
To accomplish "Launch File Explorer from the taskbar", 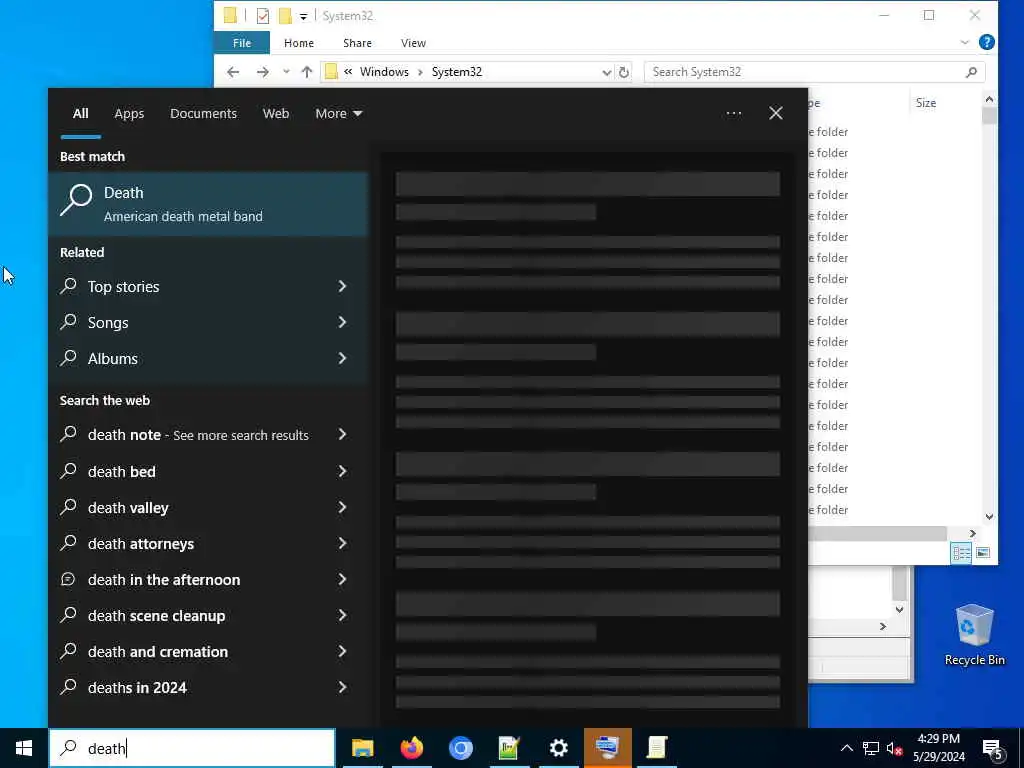I will coord(362,748).
